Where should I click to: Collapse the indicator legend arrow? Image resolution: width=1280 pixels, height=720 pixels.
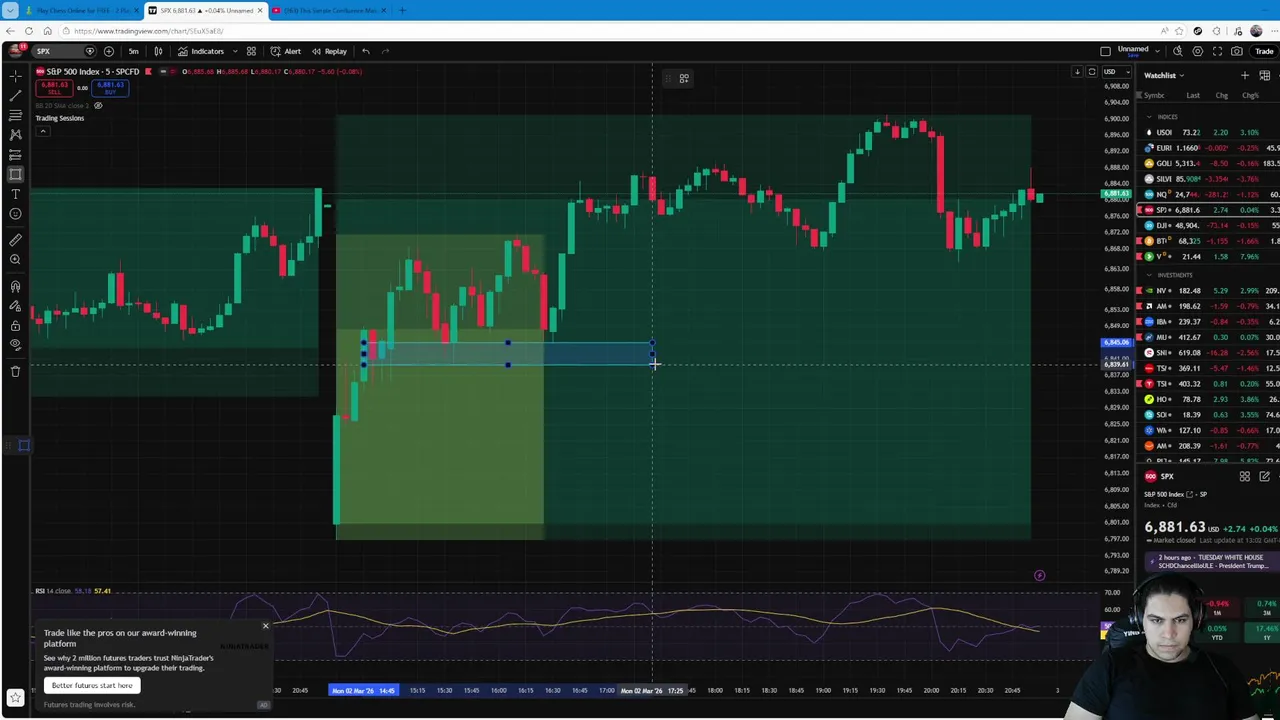[43, 131]
